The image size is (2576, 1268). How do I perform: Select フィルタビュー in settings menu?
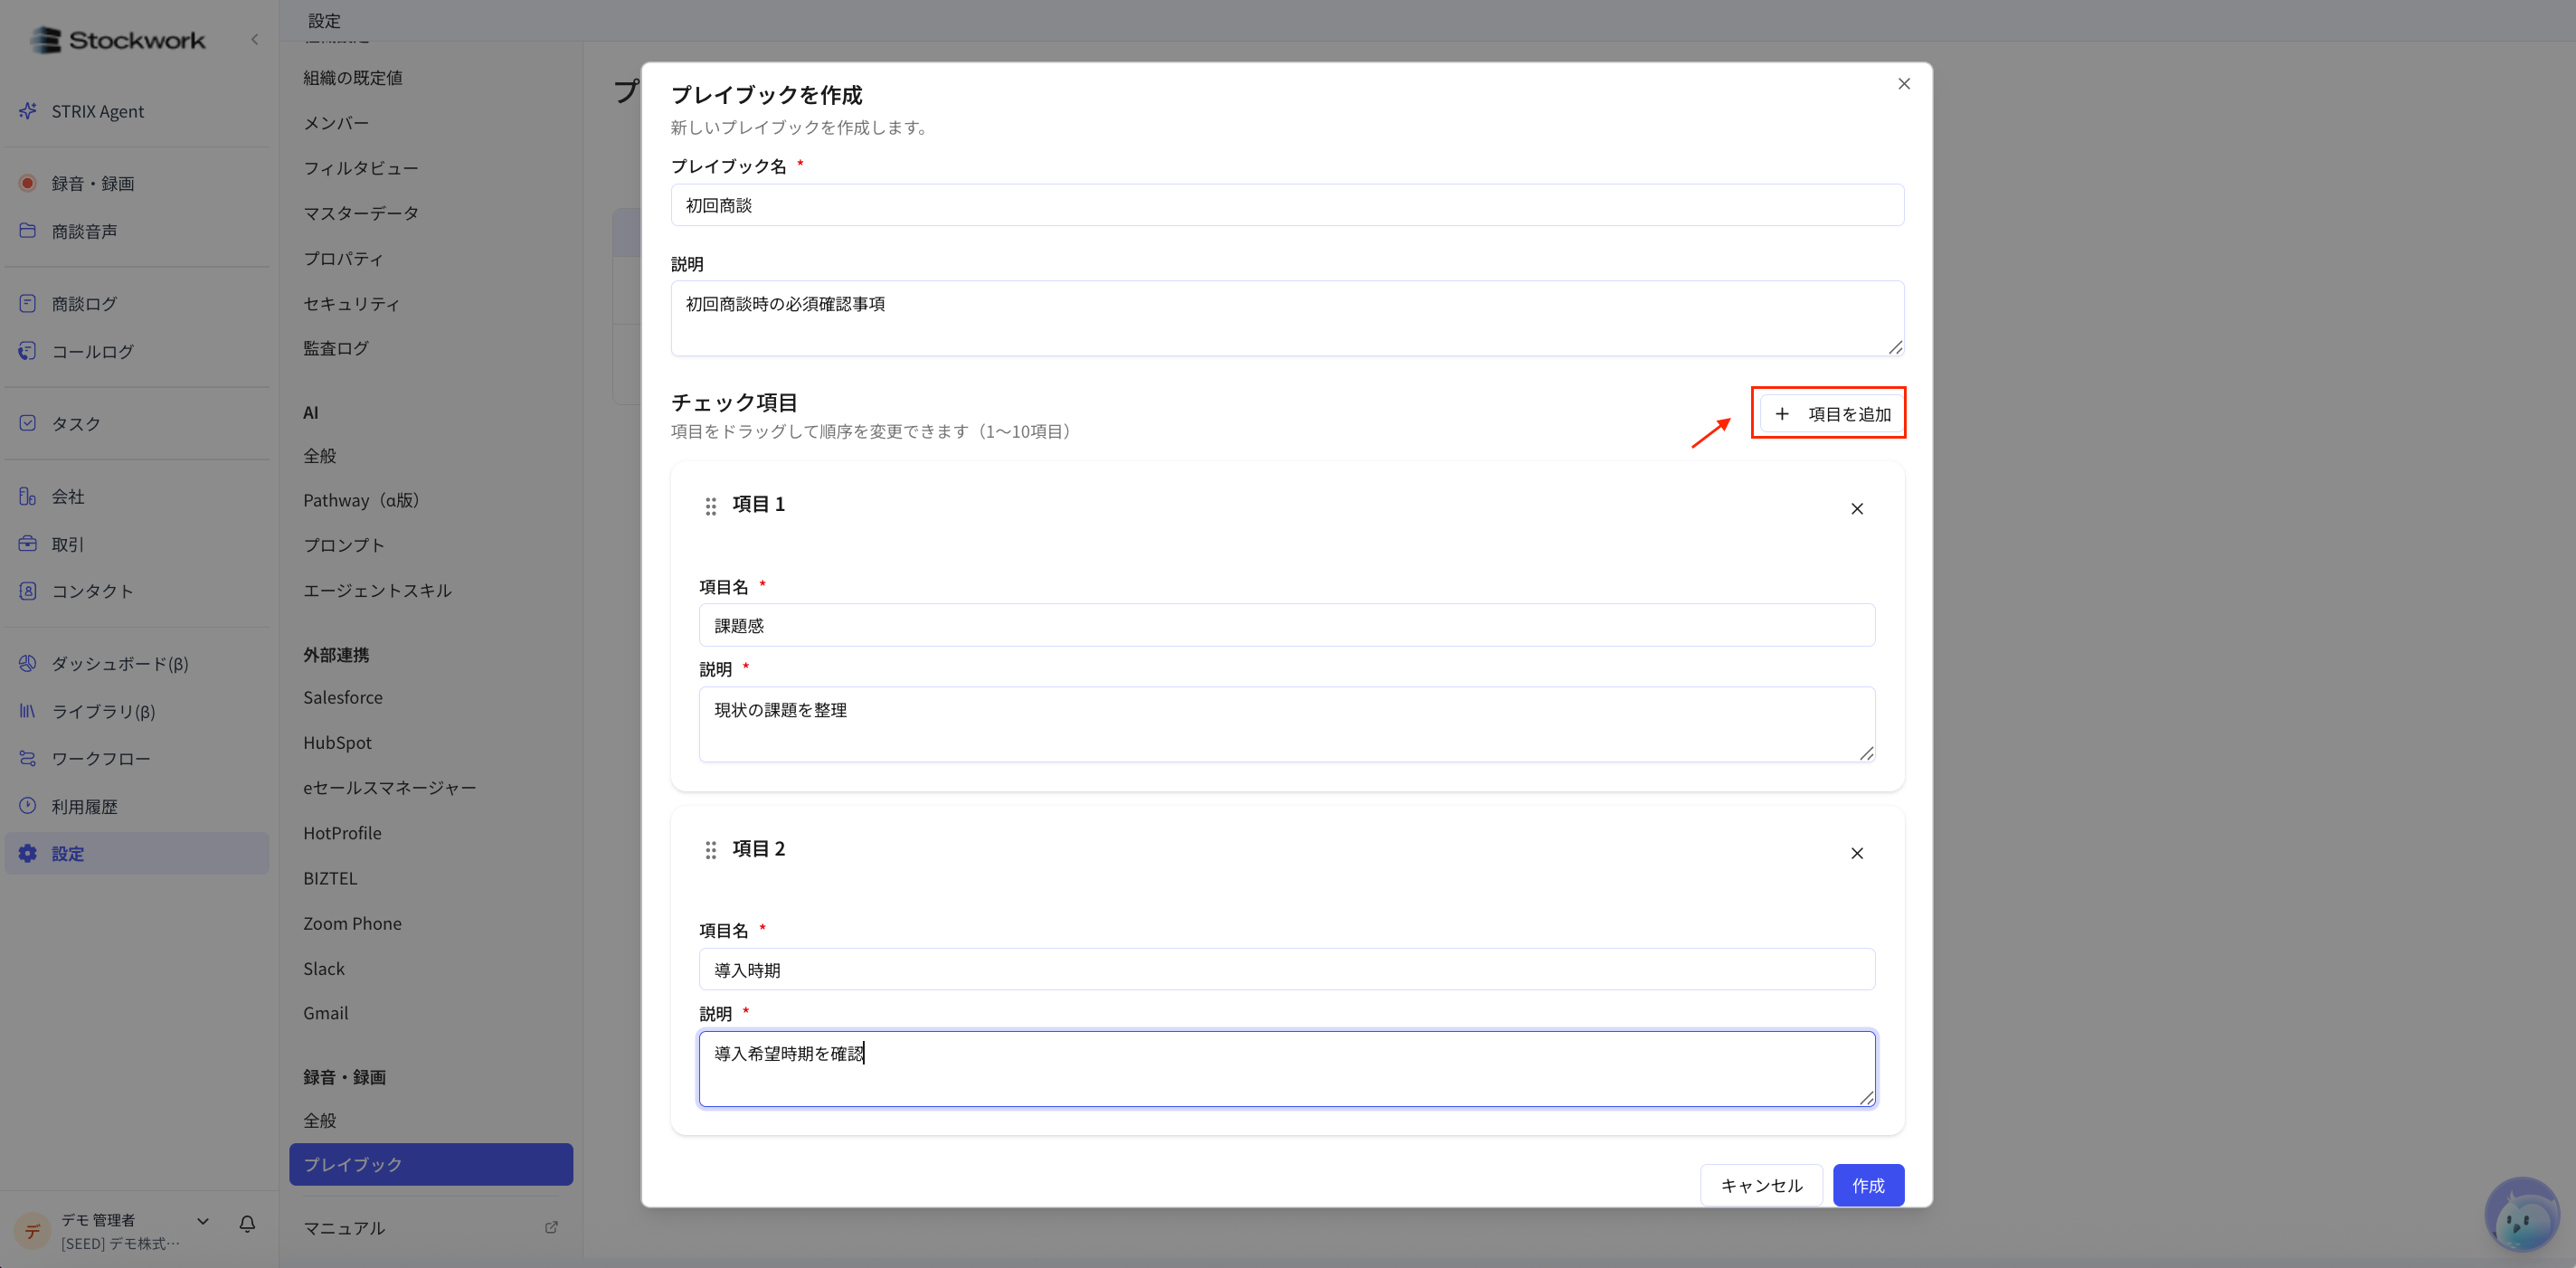point(361,168)
